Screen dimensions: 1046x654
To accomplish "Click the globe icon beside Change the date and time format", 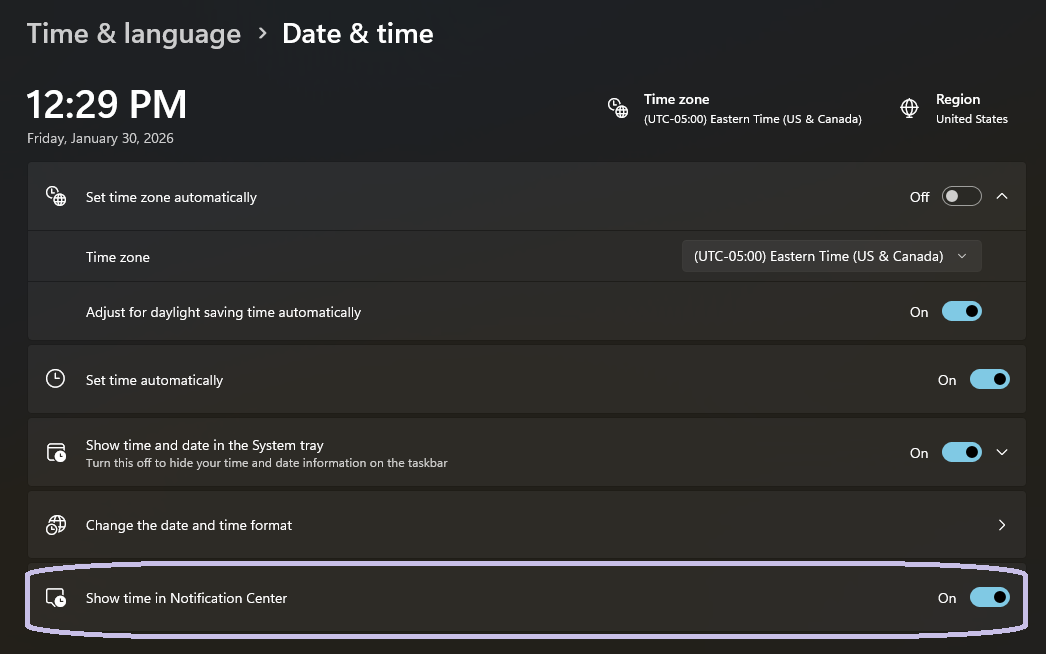I will click(55, 524).
